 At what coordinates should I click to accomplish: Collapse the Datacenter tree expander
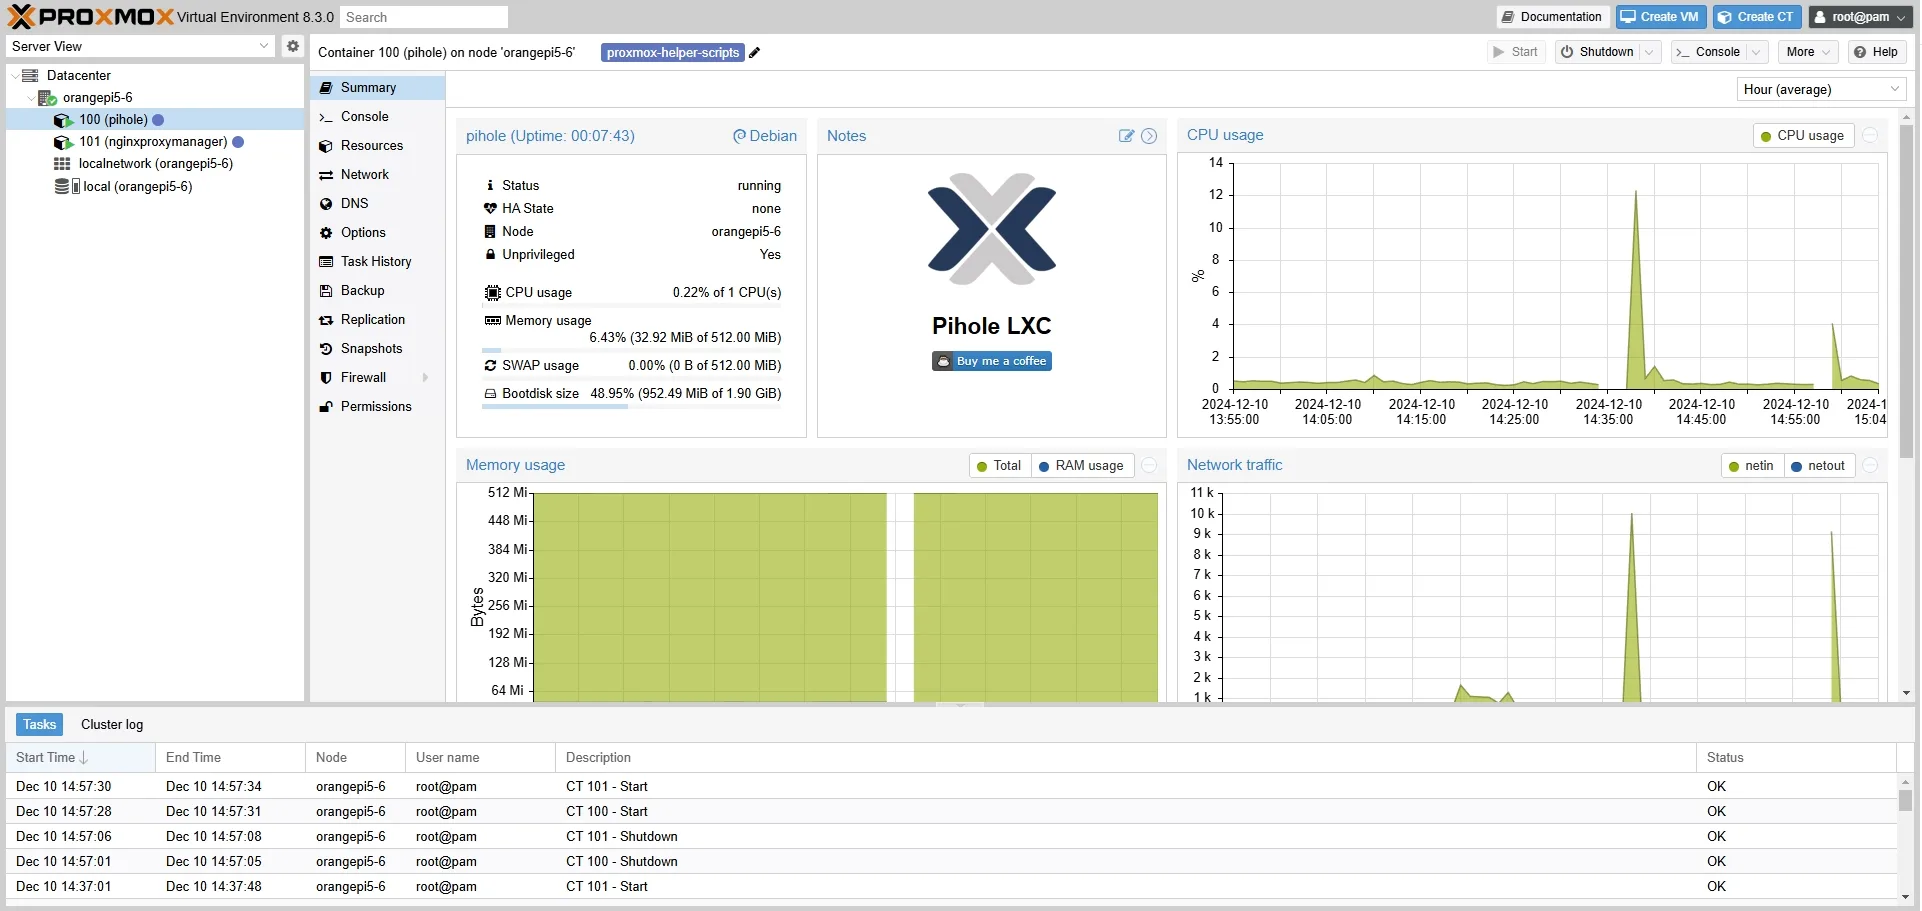pos(14,76)
